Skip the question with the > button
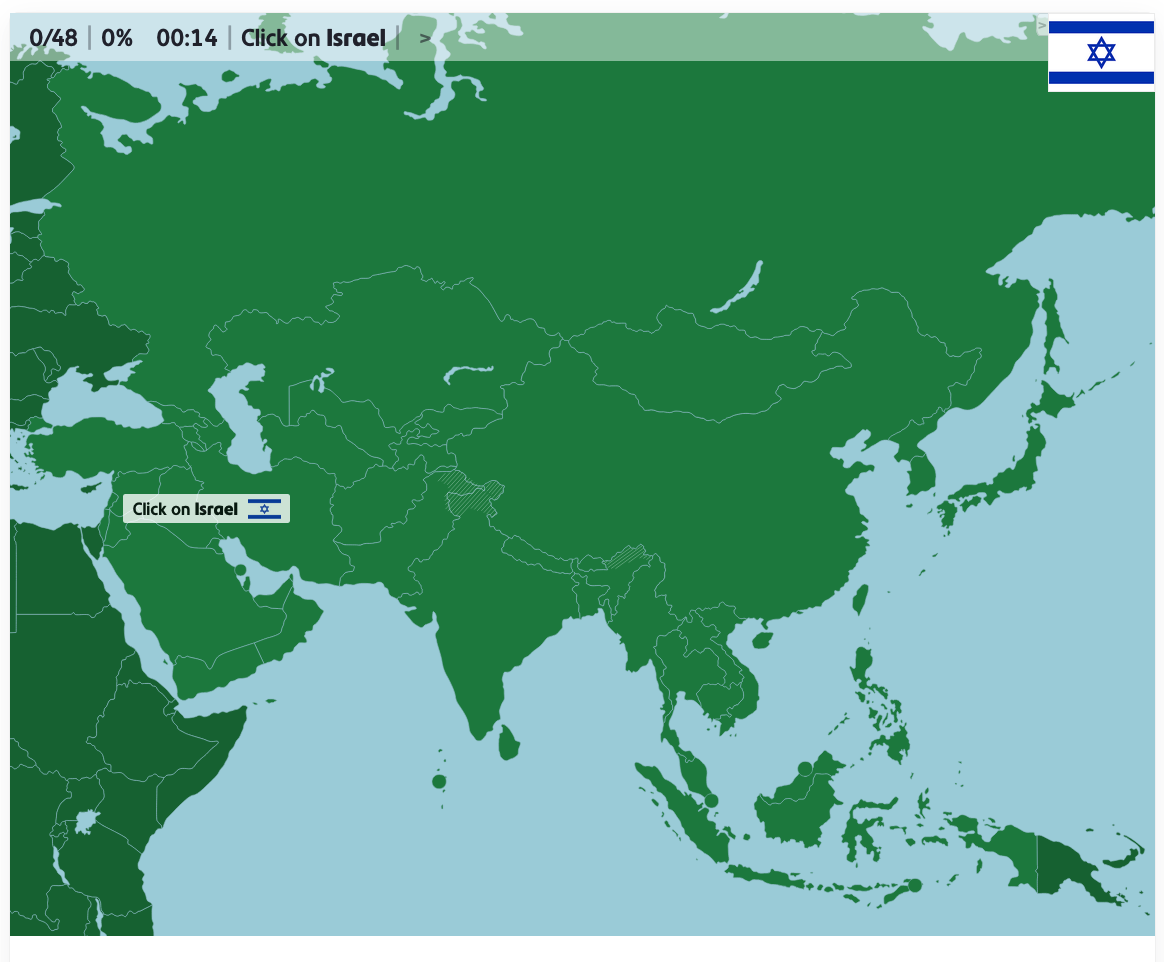 click(425, 38)
